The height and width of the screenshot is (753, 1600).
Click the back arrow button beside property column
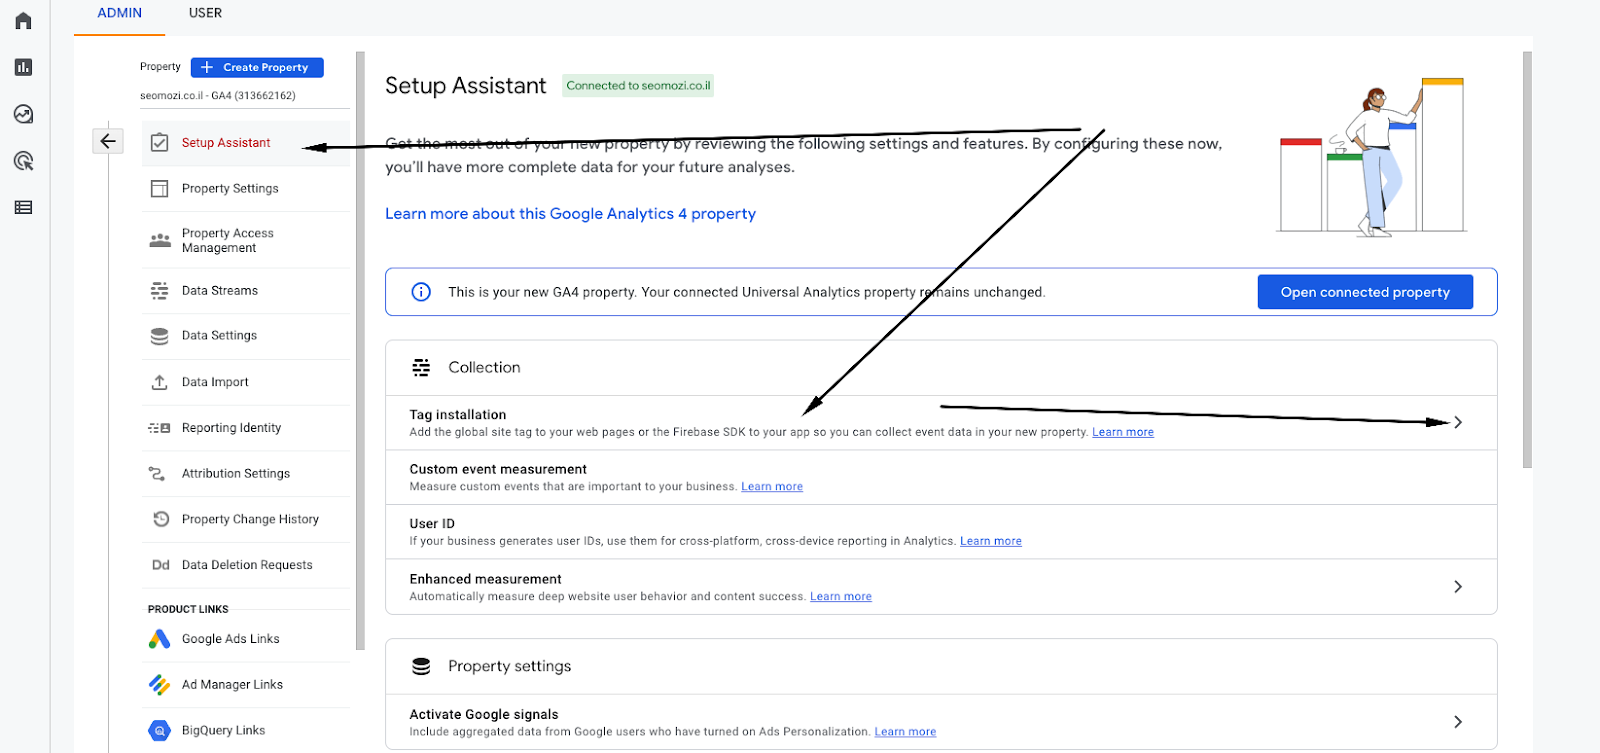pos(108,141)
